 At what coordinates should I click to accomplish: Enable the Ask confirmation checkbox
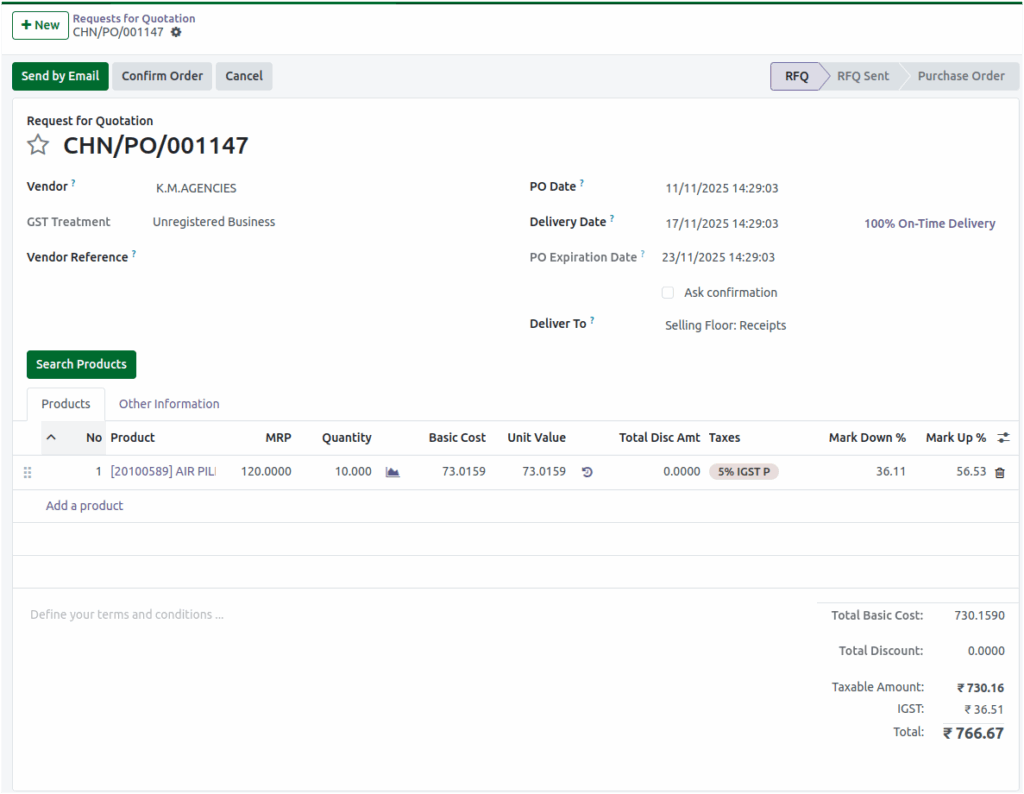pyautogui.click(x=667, y=292)
